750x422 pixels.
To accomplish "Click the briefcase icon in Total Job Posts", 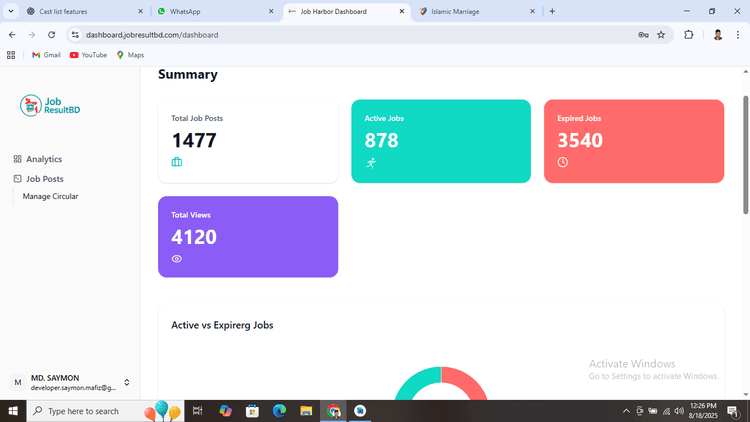I will [177, 162].
